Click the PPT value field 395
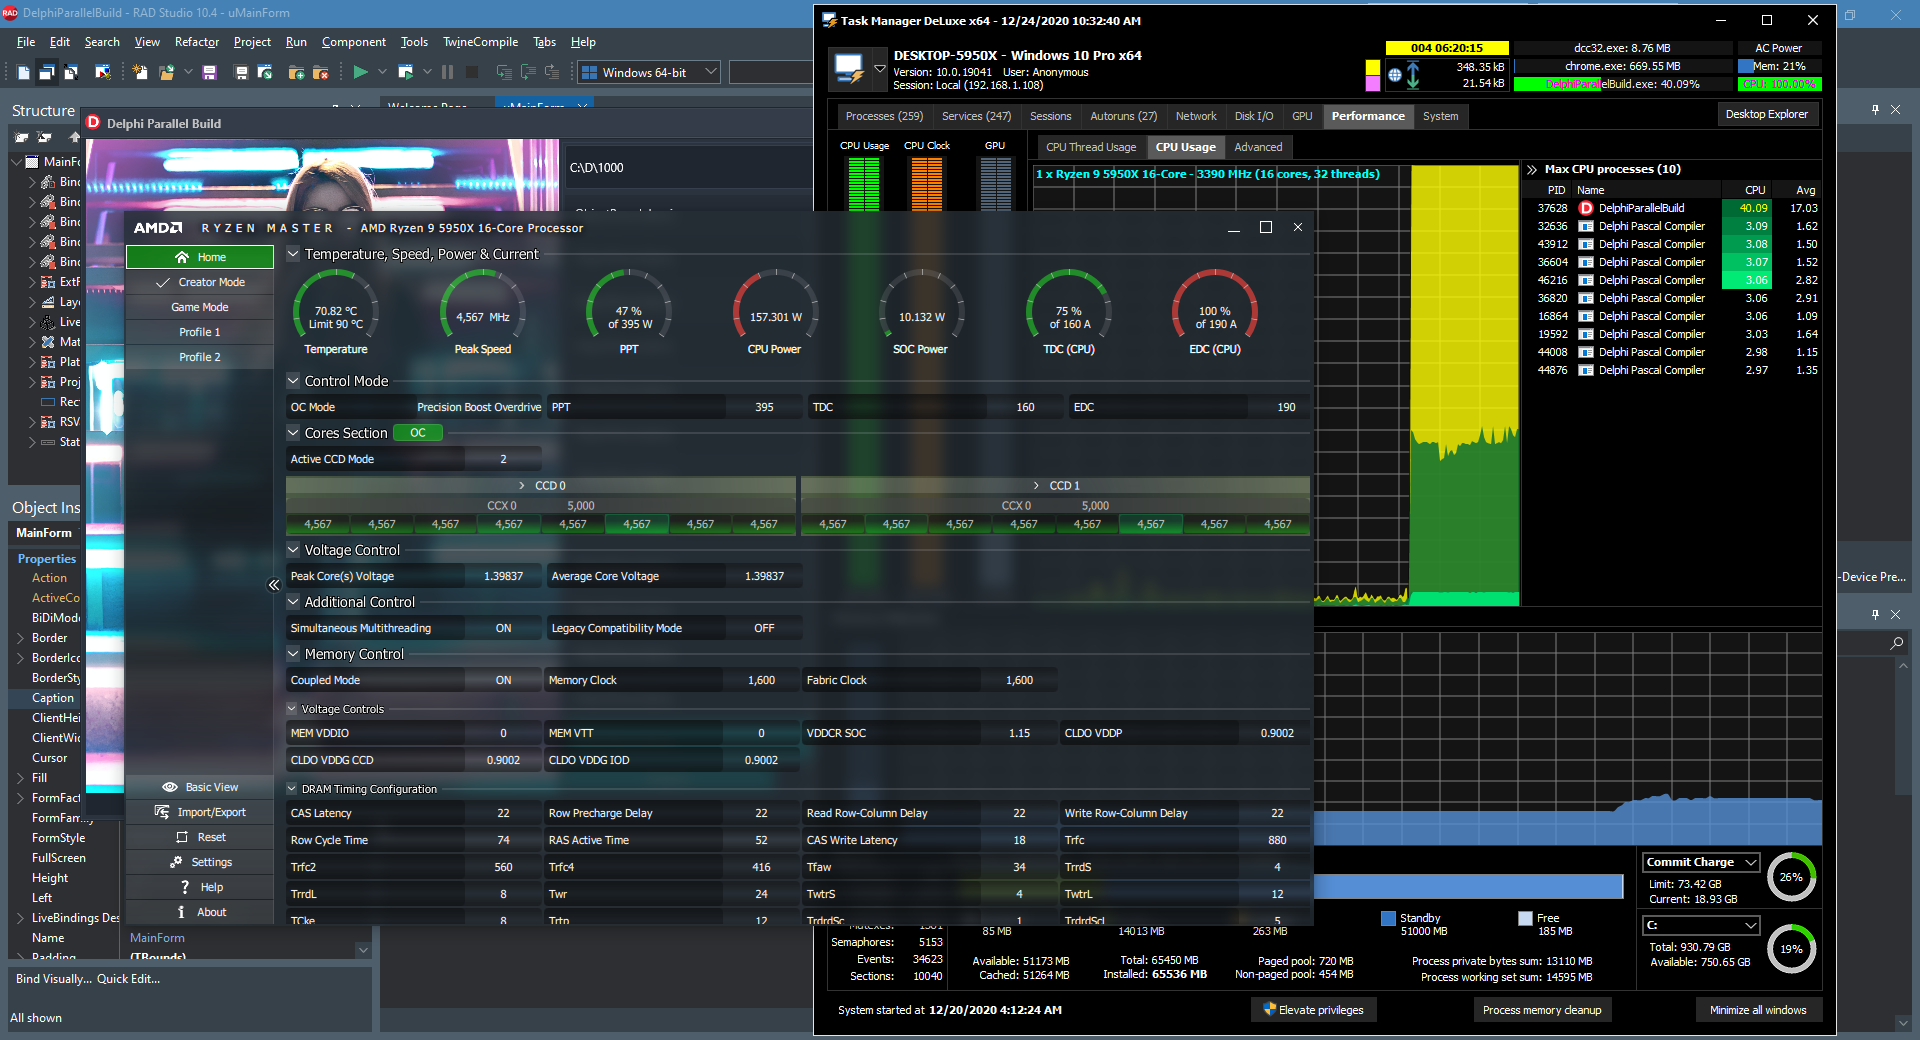The height and width of the screenshot is (1040, 1920). coord(764,407)
